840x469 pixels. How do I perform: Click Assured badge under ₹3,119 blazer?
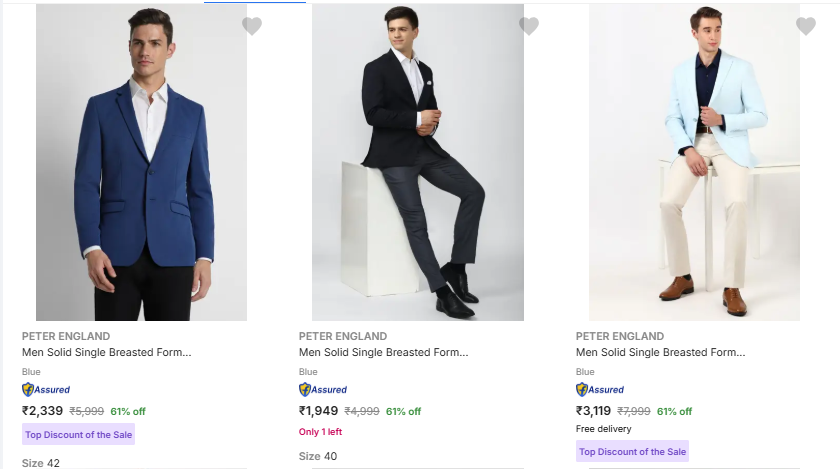[600, 390]
